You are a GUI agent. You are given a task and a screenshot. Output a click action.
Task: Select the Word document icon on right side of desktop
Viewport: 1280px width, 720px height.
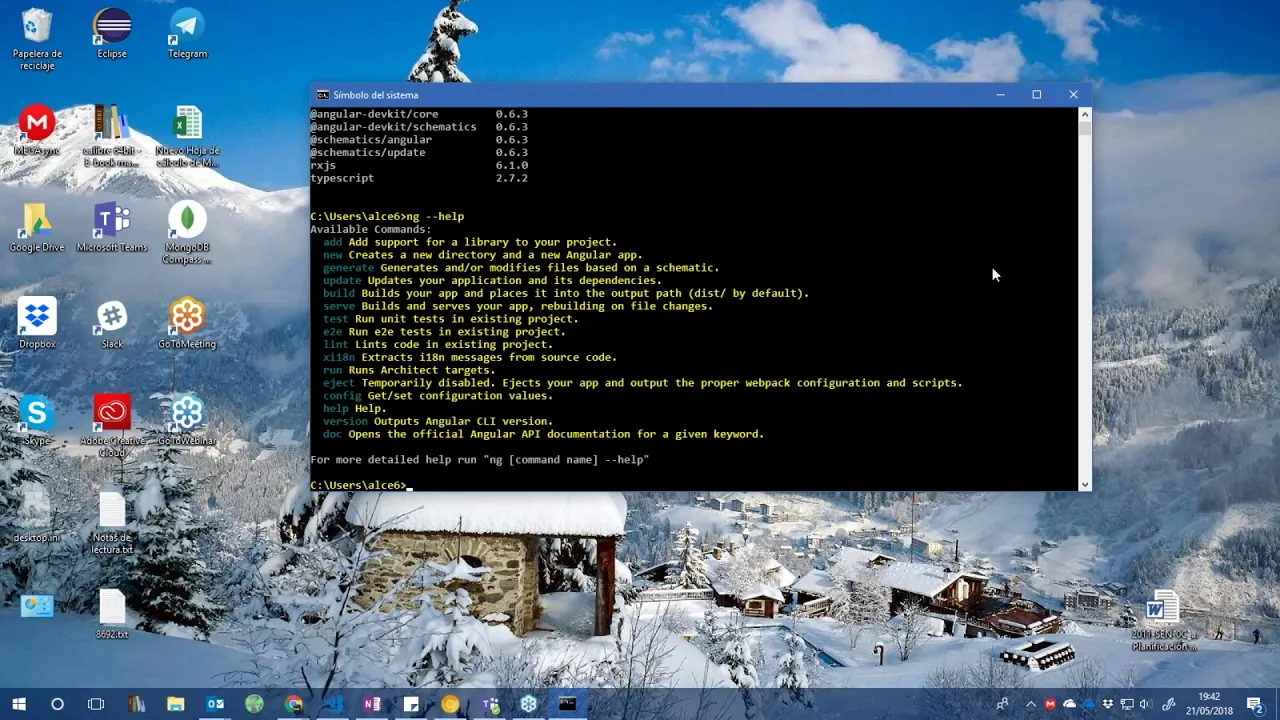click(x=1163, y=620)
